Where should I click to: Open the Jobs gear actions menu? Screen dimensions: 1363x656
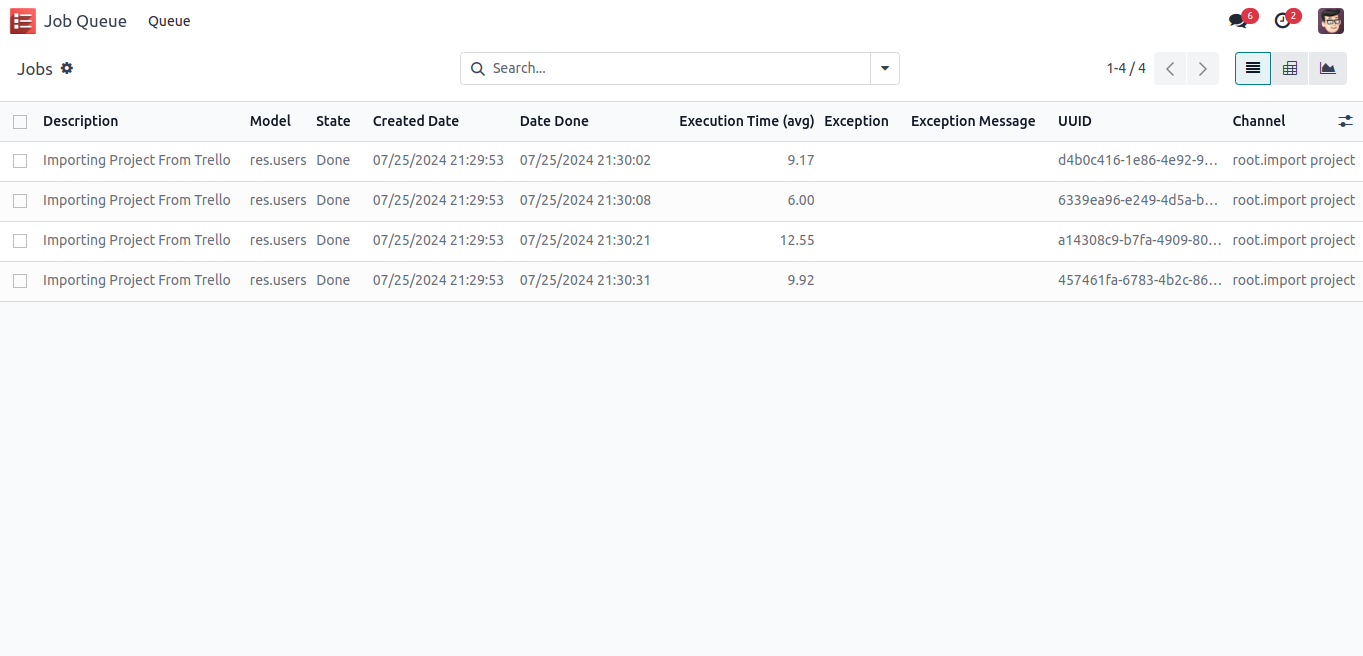tap(67, 68)
